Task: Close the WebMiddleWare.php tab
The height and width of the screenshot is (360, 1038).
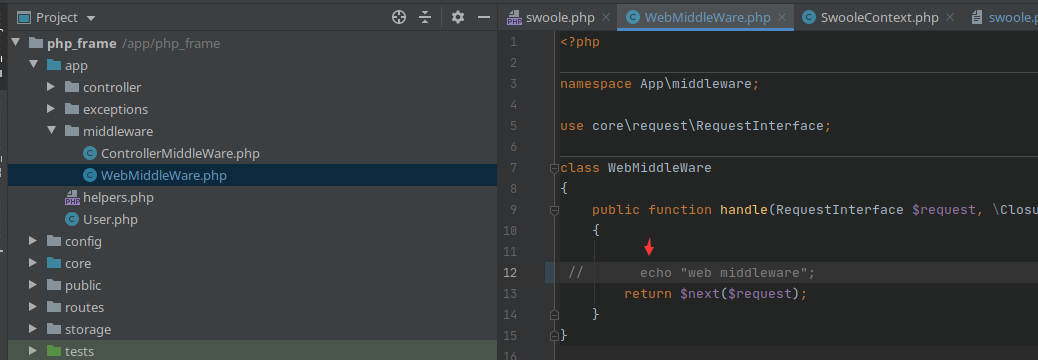Action: click(782, 18)
